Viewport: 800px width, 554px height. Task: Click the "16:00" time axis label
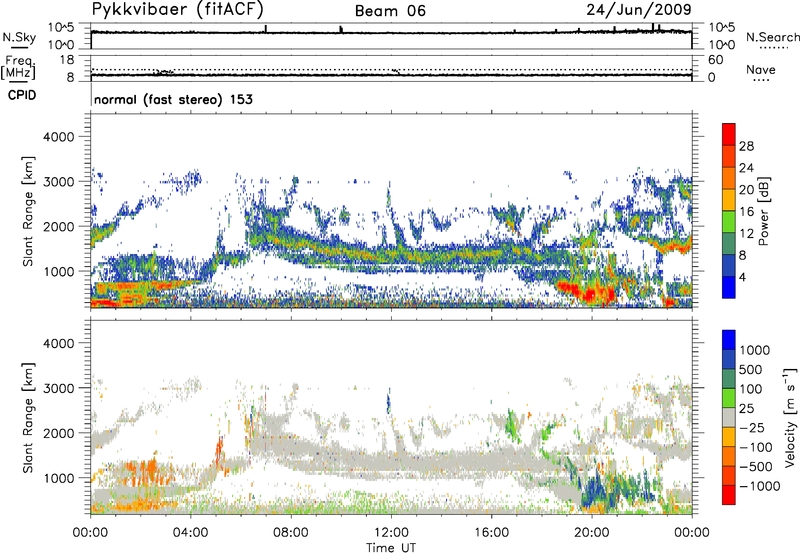(x=491, y=533)
